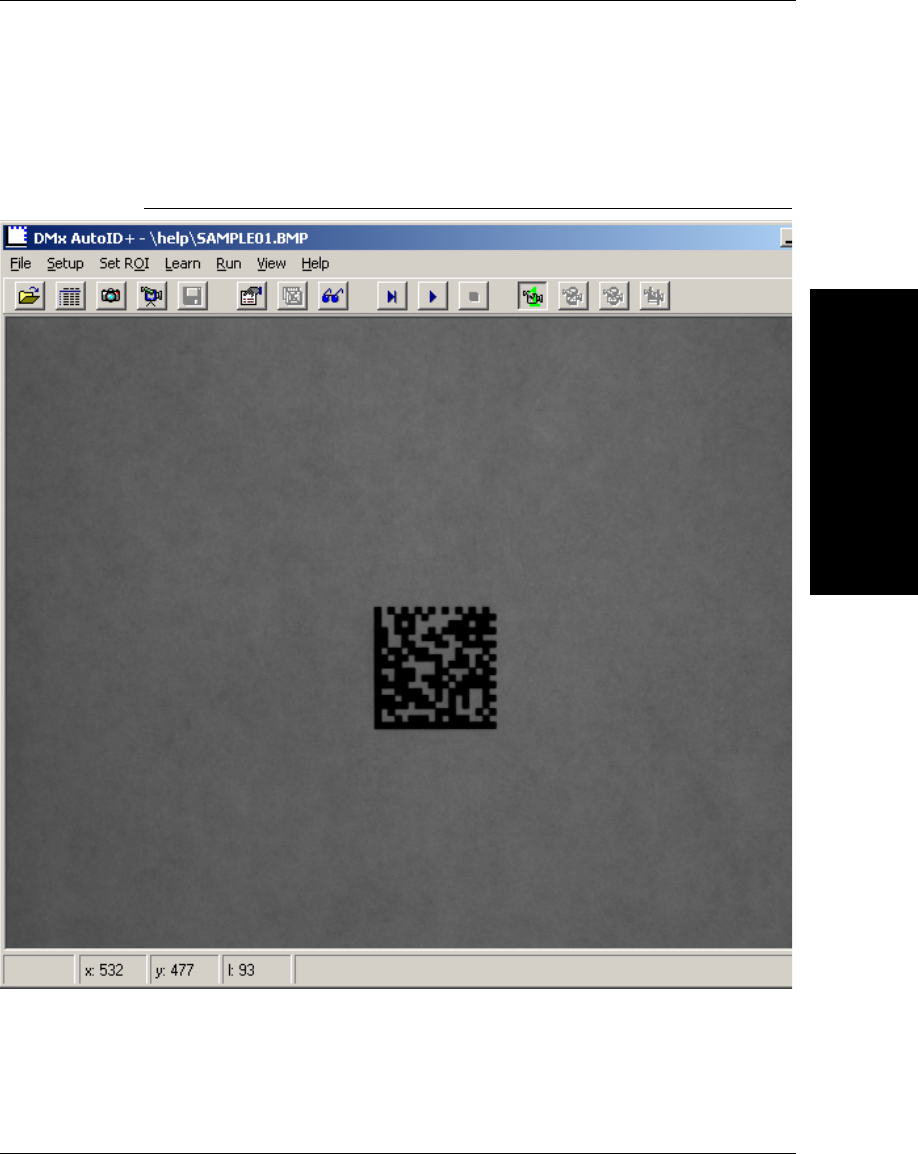This screenshot has width=918, height=1154.
Task: Click the grid table toolbar icon
Action: (x=70, y=297)
